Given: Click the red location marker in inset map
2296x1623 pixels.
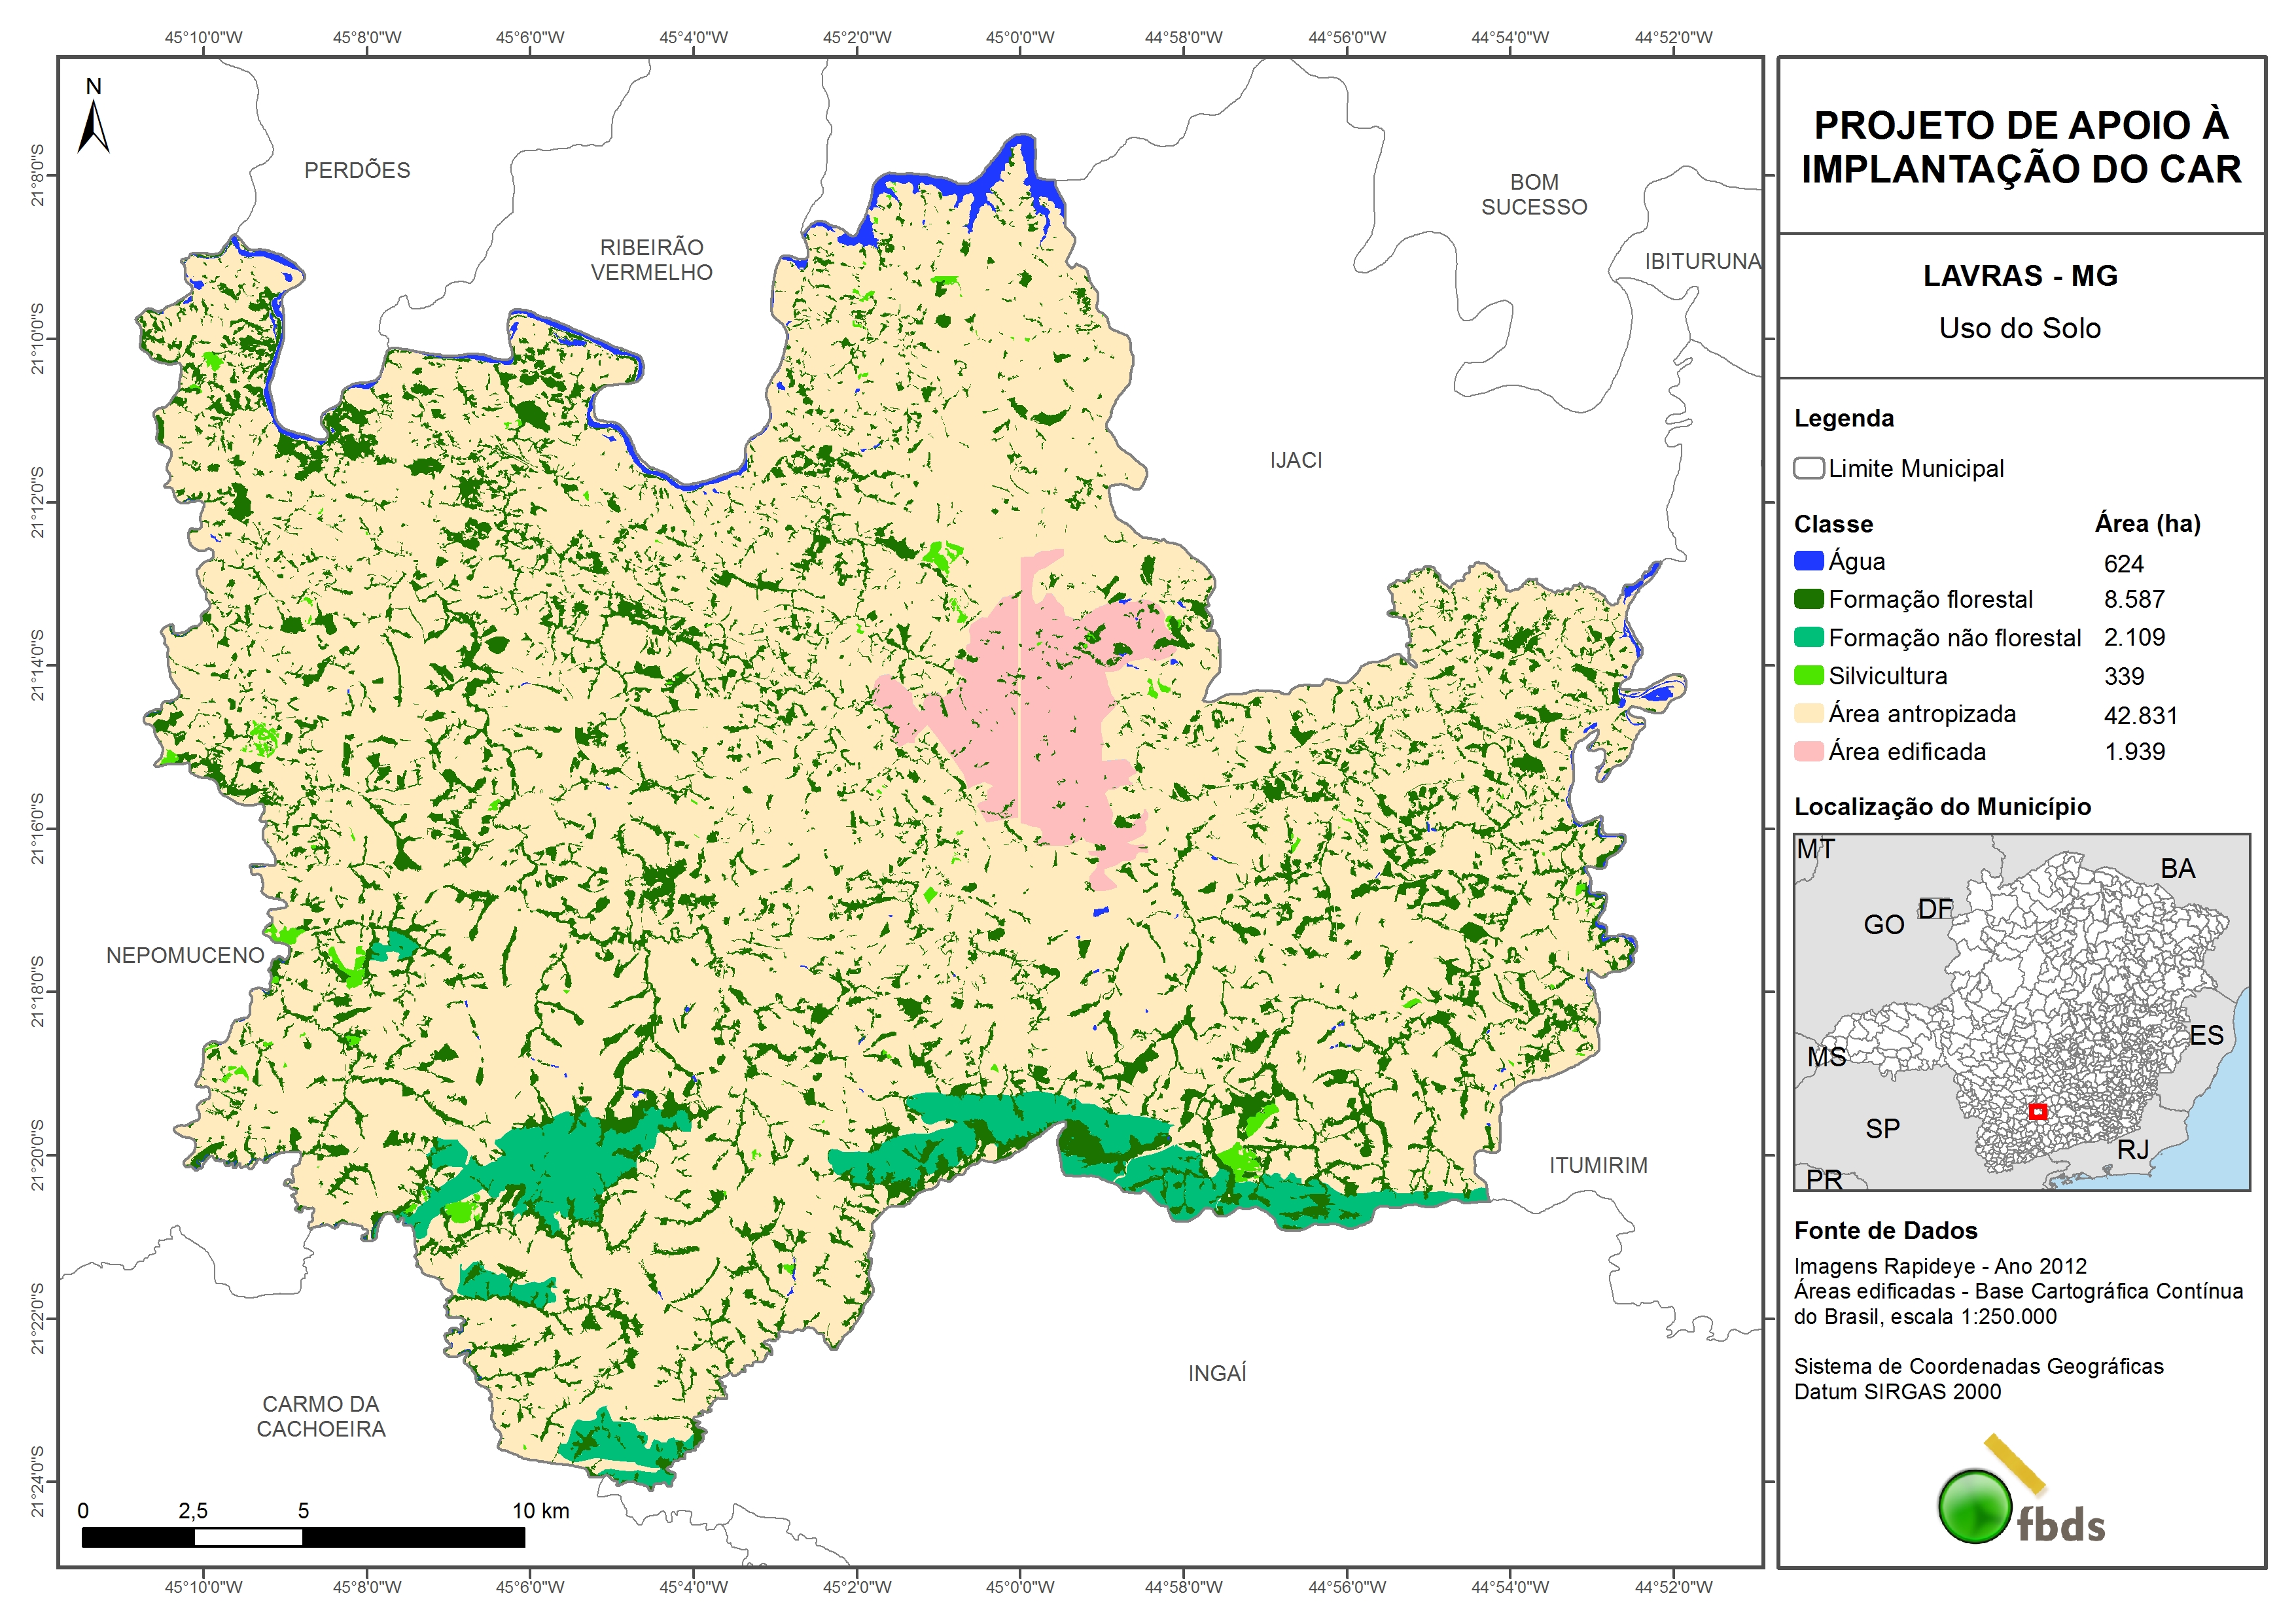Looking at the screenshot, I should point(2037,1112).
